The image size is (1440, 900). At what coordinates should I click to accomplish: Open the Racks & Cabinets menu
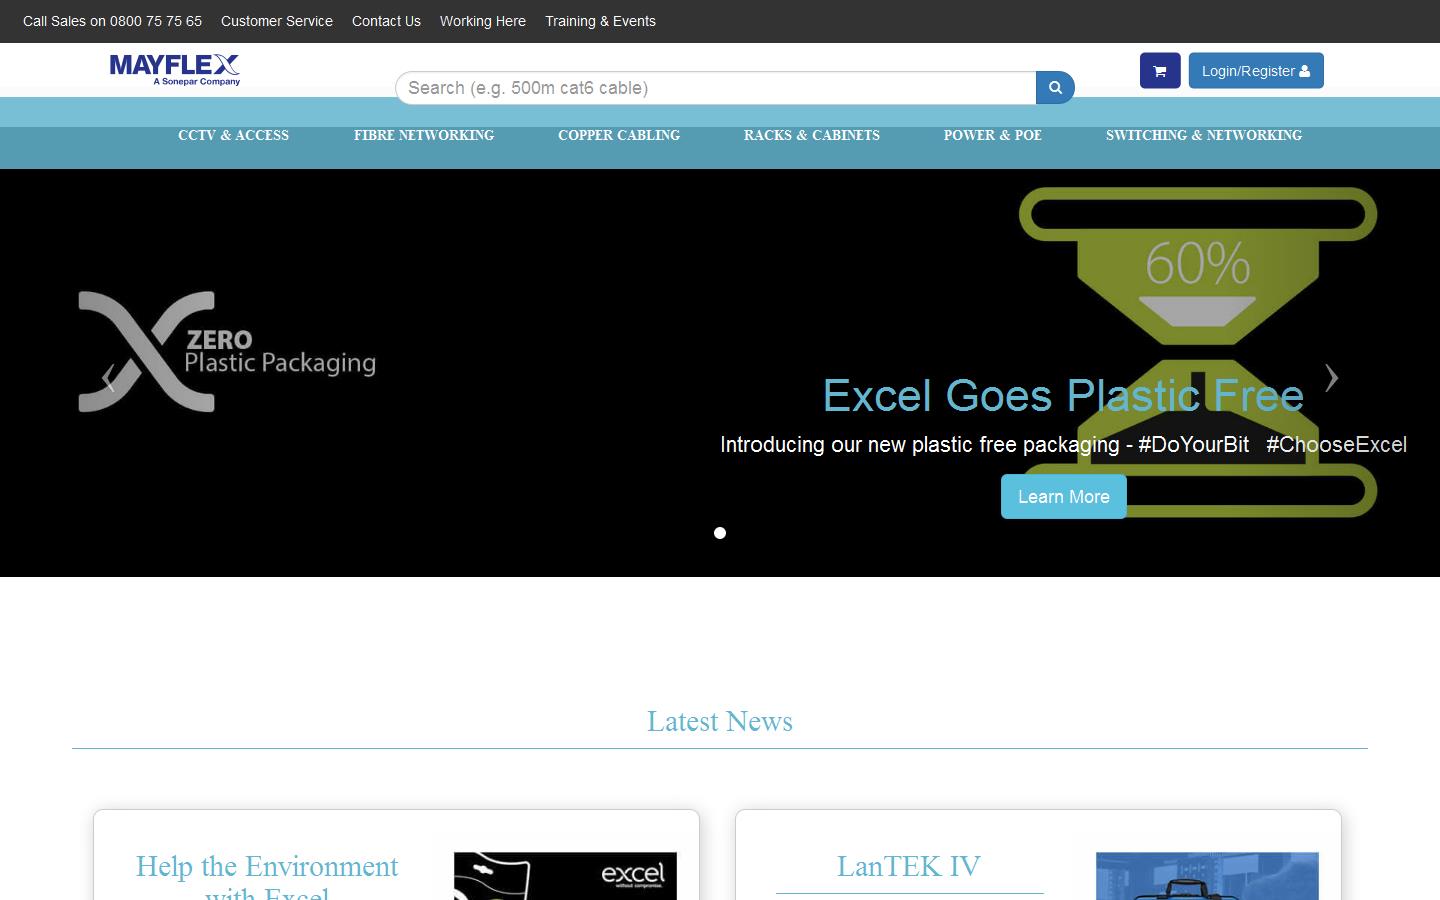click(x=812, y=135)
